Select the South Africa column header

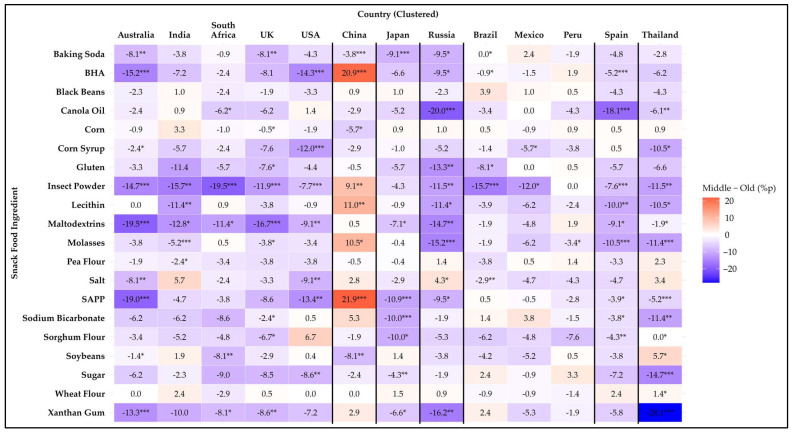pos(223,30)
